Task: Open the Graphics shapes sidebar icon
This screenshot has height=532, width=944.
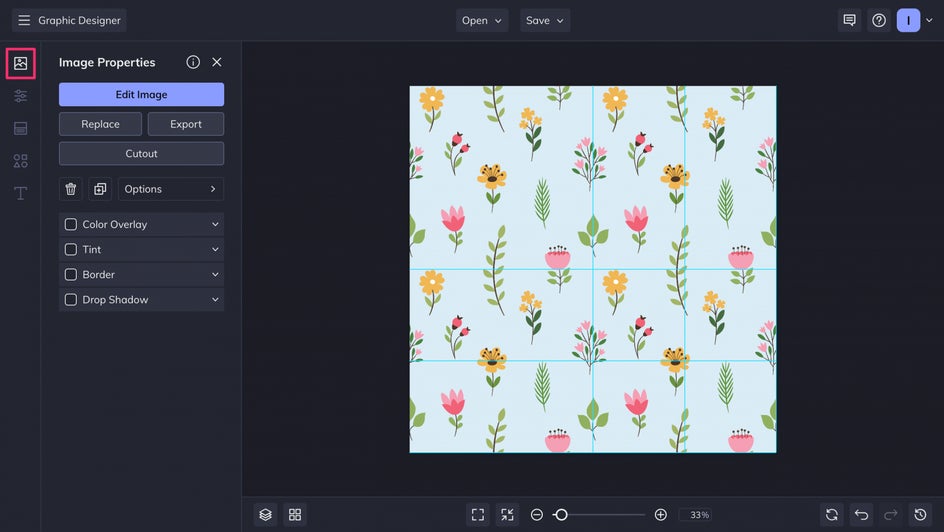Action: click(x=20, y=161)
